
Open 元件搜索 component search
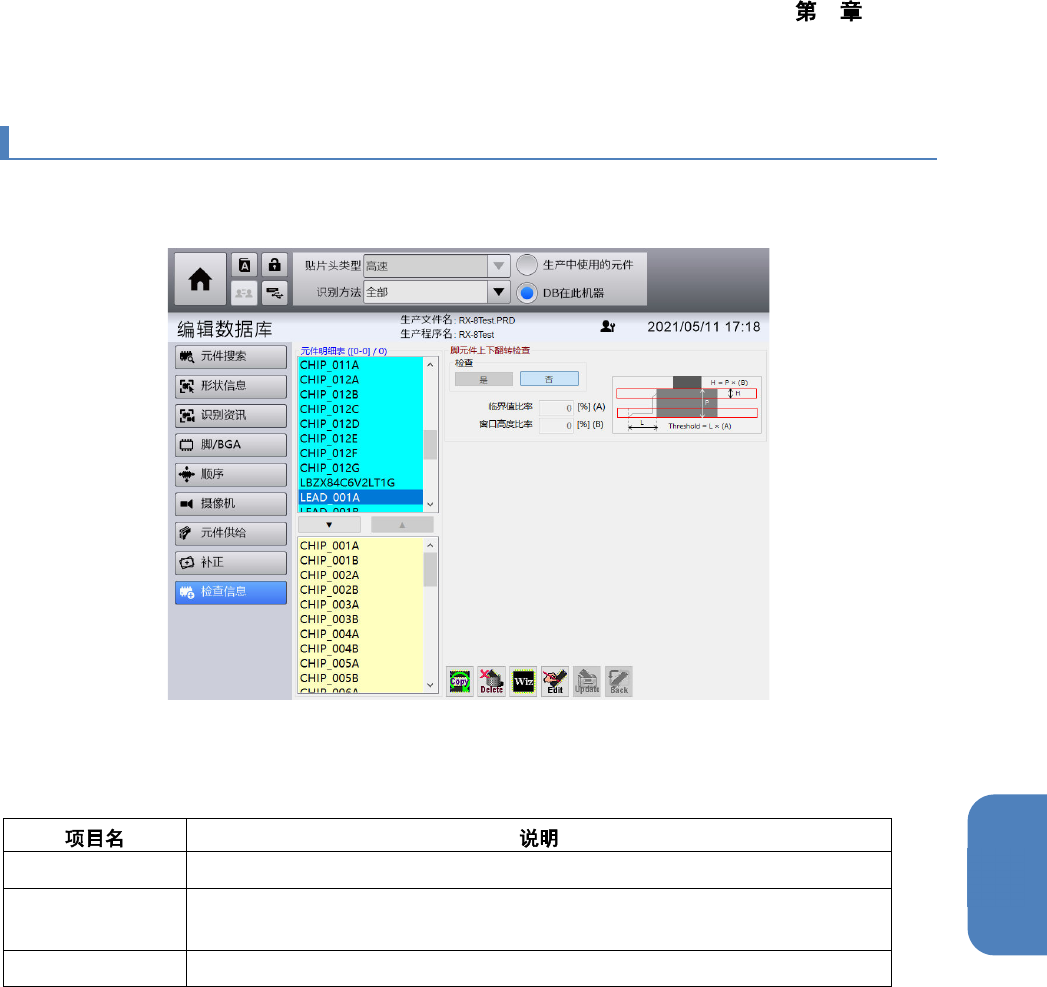coord(231,357)
